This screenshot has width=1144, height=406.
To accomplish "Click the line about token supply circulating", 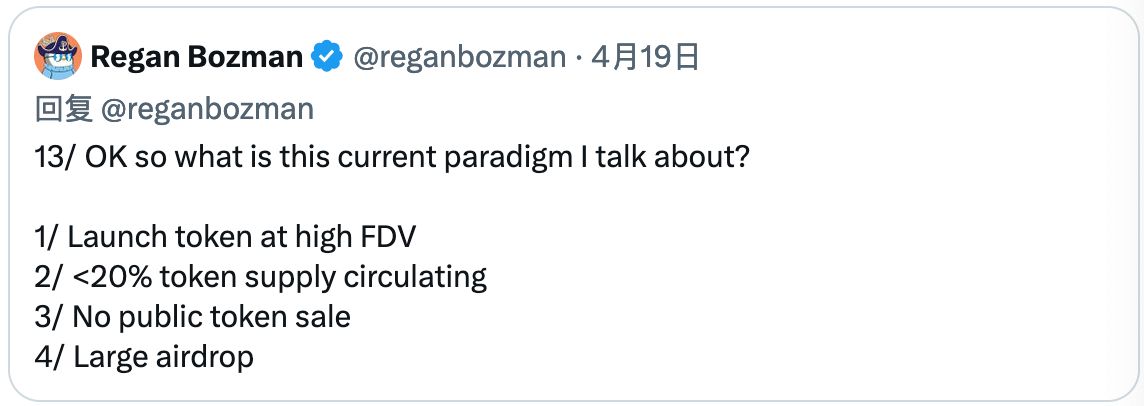I will coord(260,276).
